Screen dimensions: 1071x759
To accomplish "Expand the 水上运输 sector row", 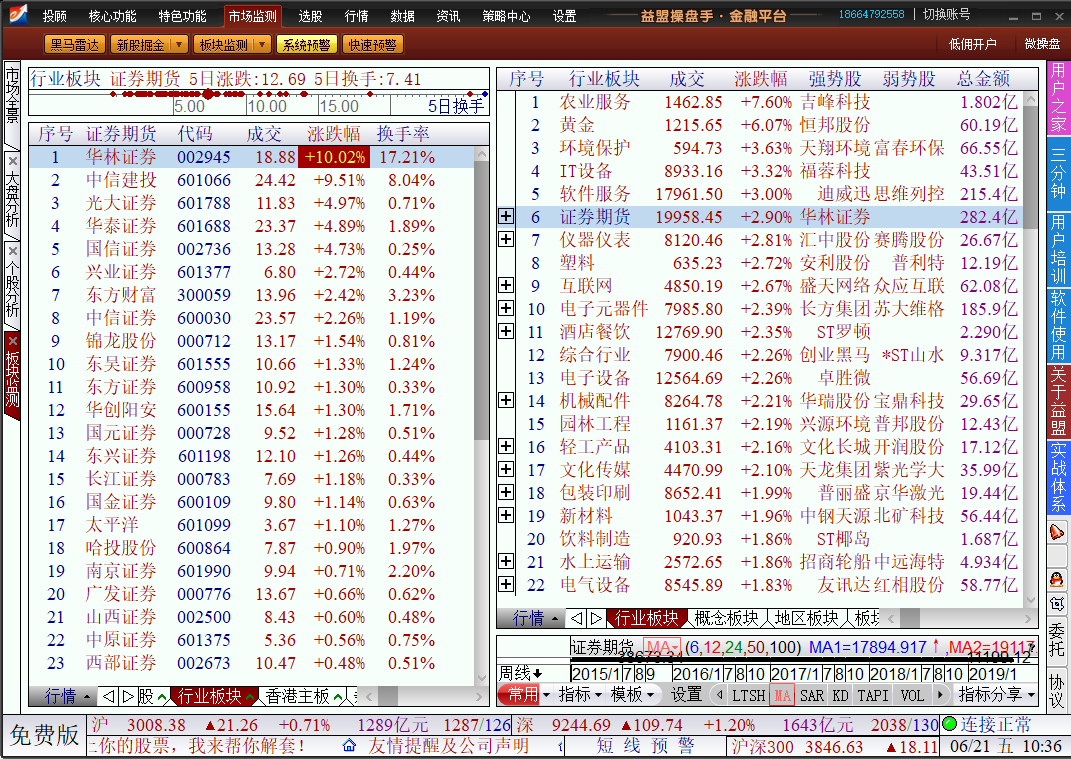I will [x=505, y=561].
